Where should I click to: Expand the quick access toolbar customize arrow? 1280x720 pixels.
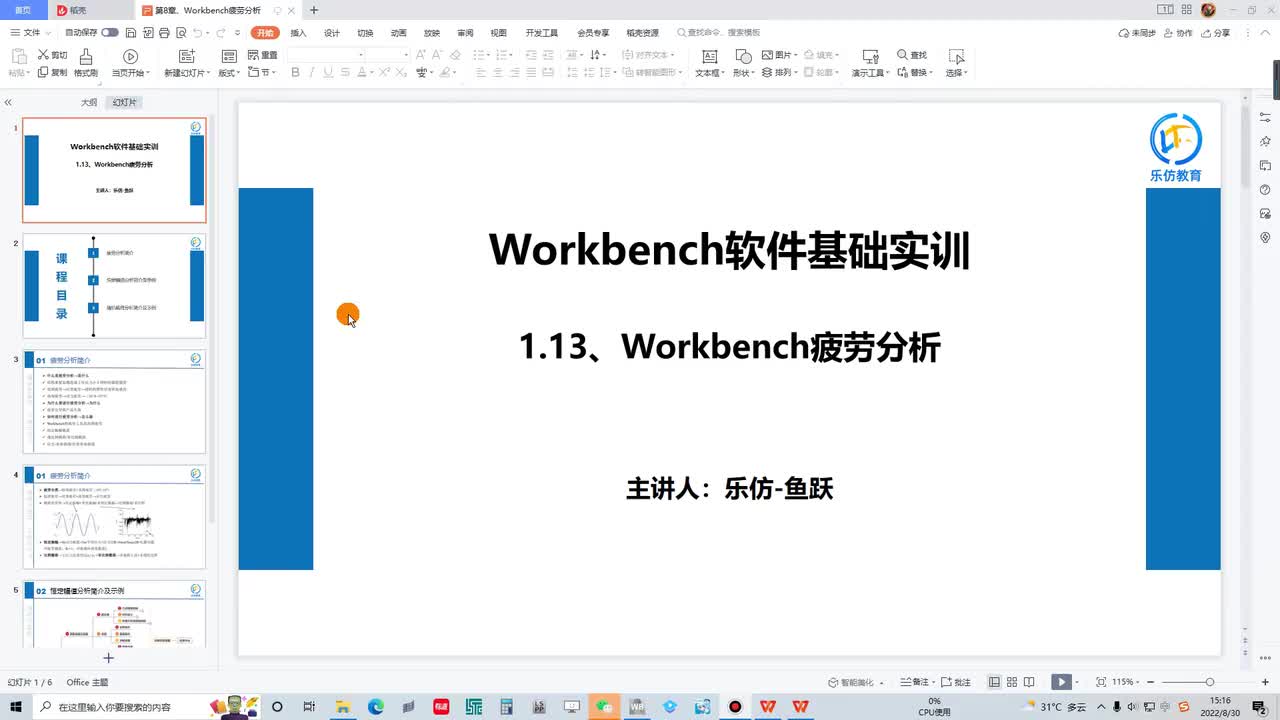[236, 33]
